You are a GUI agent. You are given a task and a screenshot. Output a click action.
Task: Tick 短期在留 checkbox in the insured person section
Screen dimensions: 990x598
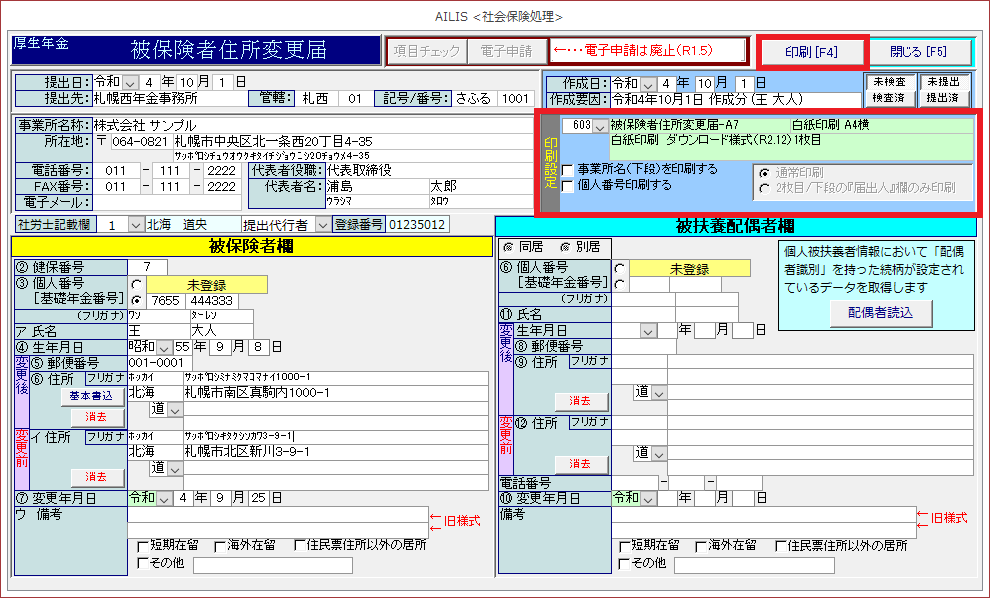[143, 546]
